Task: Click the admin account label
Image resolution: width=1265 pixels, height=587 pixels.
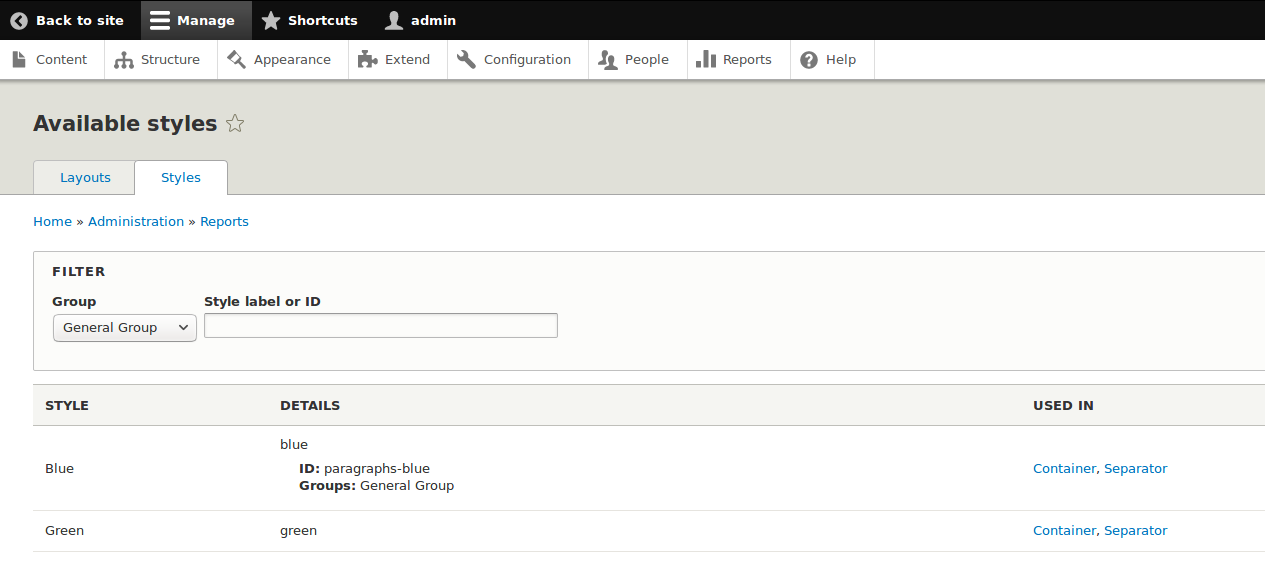Action: pyautogui.click(x=432, y=20)
